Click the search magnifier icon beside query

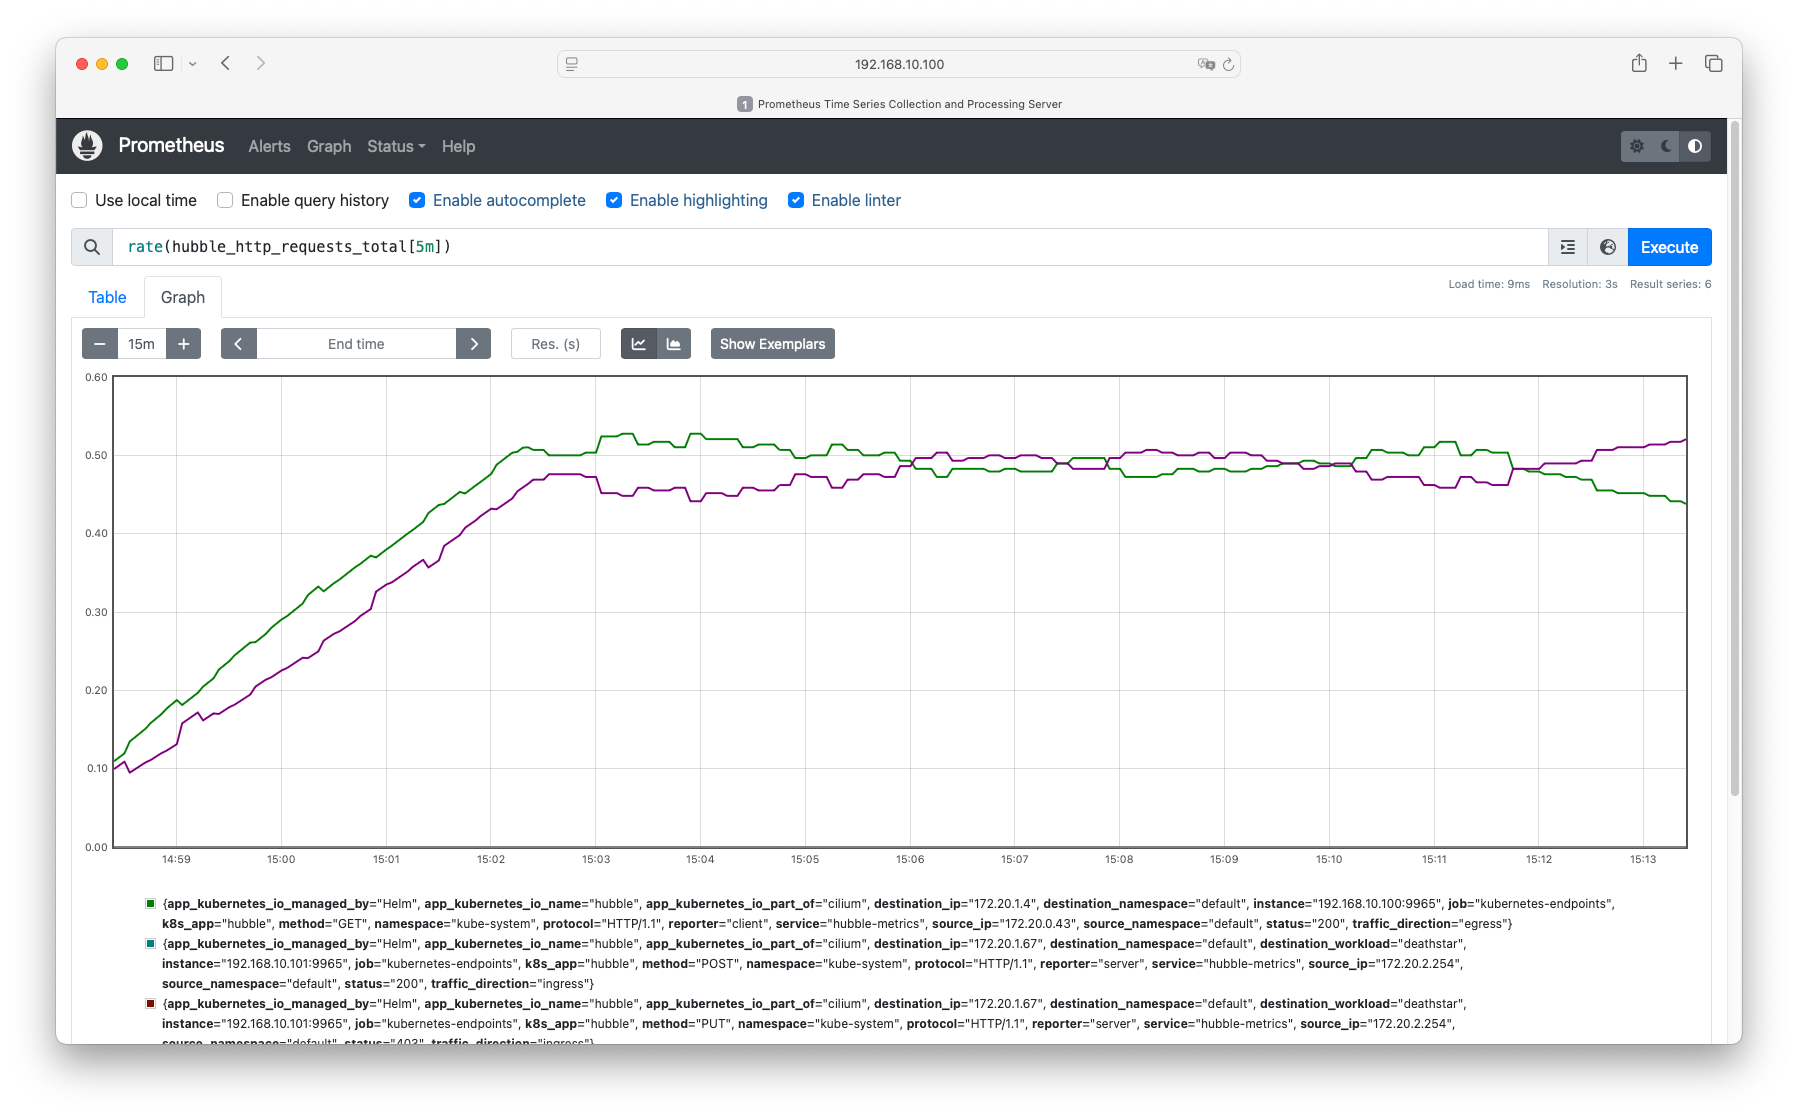coord(92,247)
